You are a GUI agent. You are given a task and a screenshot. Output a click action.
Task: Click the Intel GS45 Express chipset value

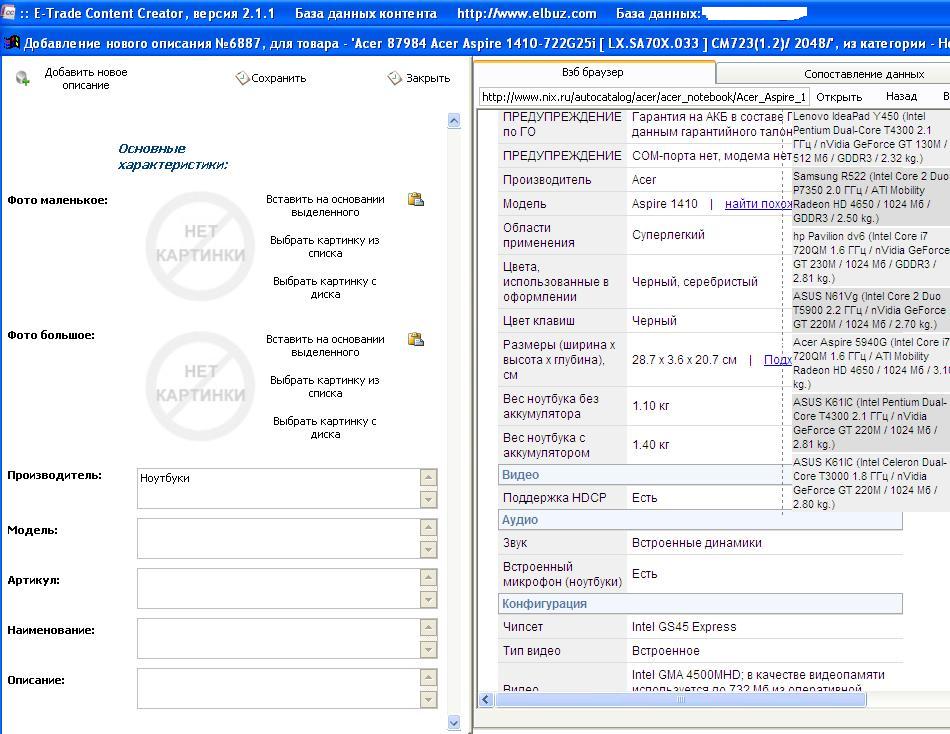click(684, 627)
